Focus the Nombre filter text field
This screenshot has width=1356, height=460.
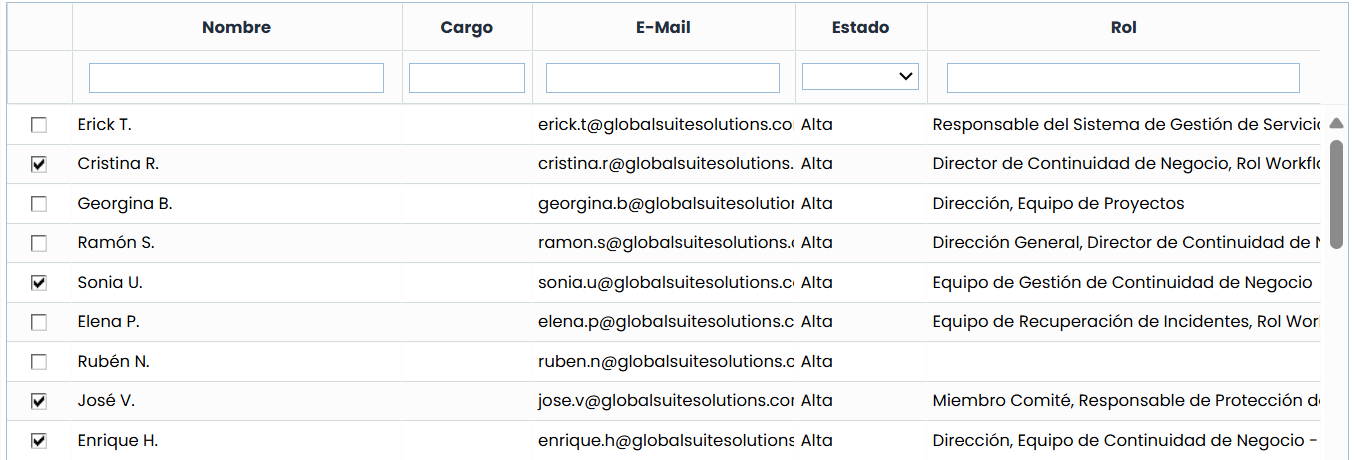pyautogui.click(x=236, y=78)
